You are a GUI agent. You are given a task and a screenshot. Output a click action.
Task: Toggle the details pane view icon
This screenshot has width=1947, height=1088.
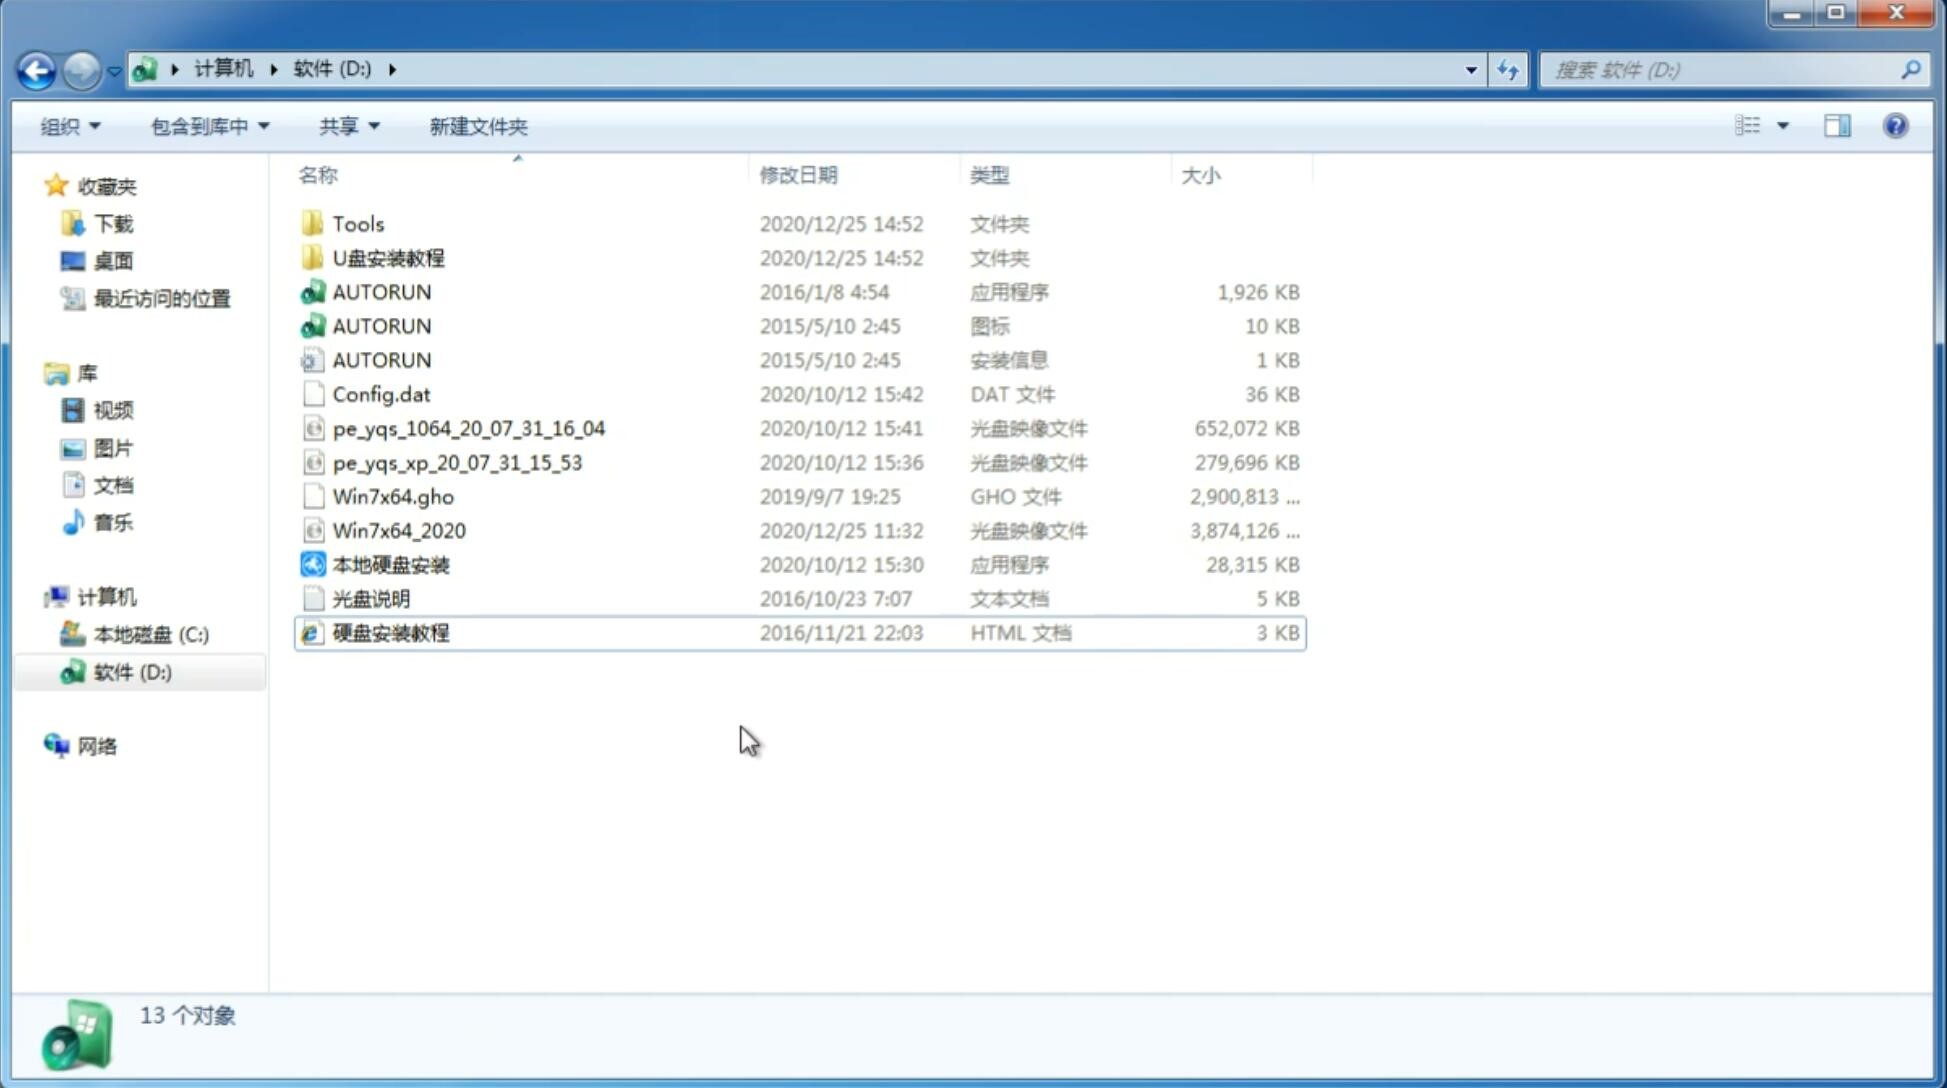click(1837, 124)
